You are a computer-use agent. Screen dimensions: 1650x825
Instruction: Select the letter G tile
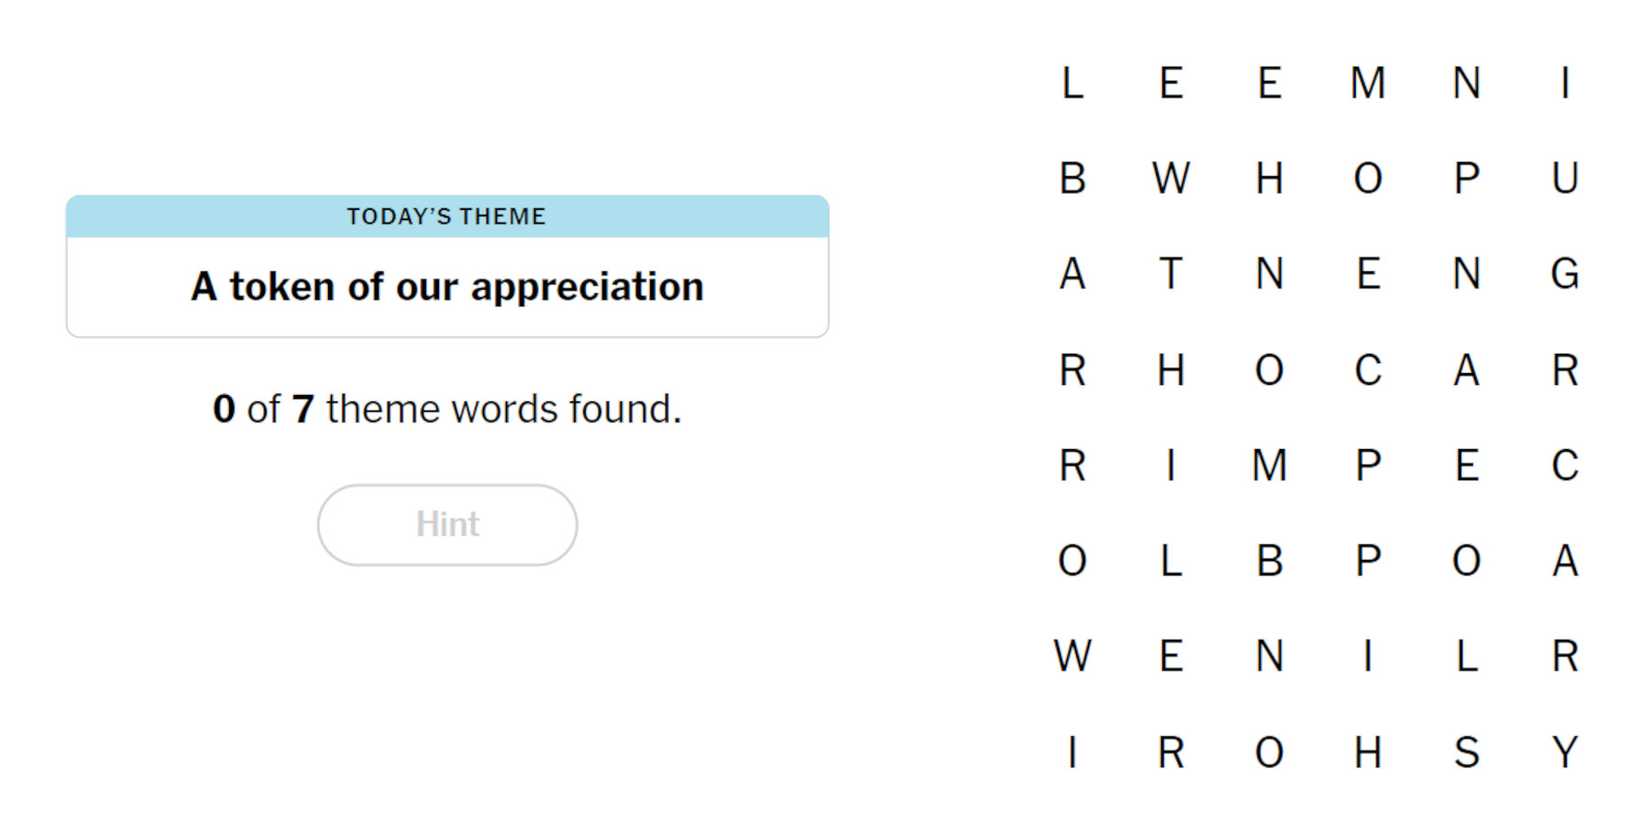[x=1564, y=274]
